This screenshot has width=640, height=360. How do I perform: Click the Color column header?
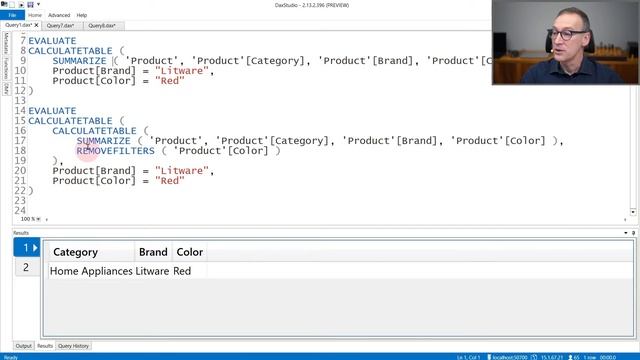click(x=190, y=252)
